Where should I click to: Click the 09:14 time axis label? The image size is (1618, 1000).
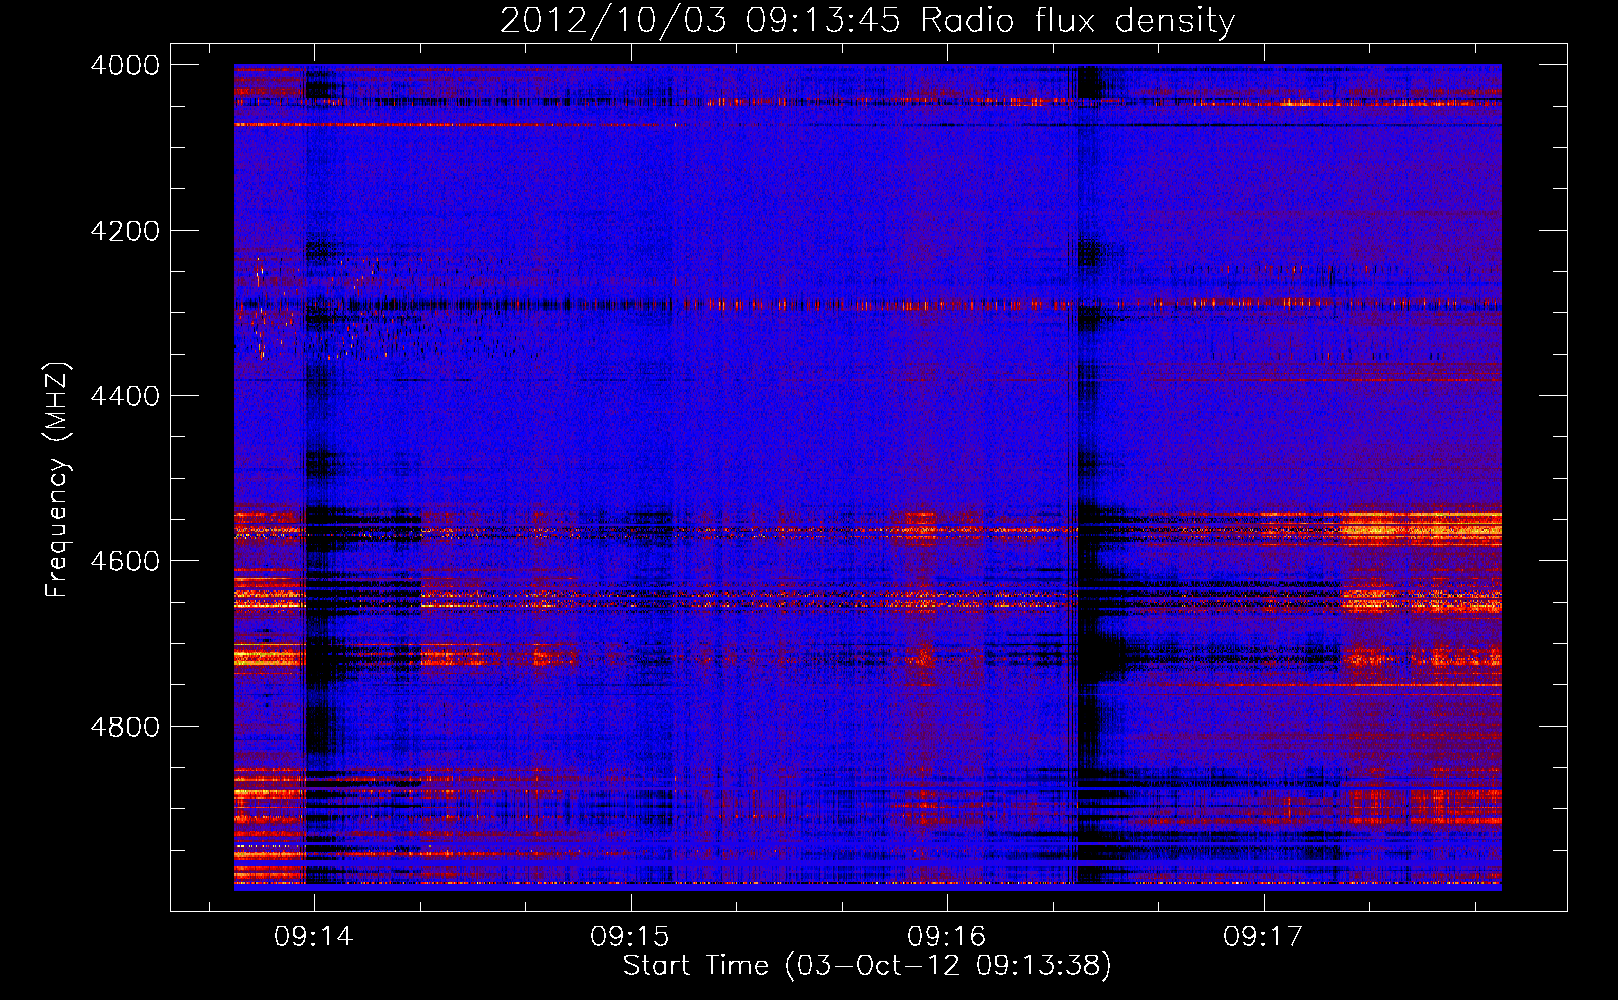pos(314,937)
